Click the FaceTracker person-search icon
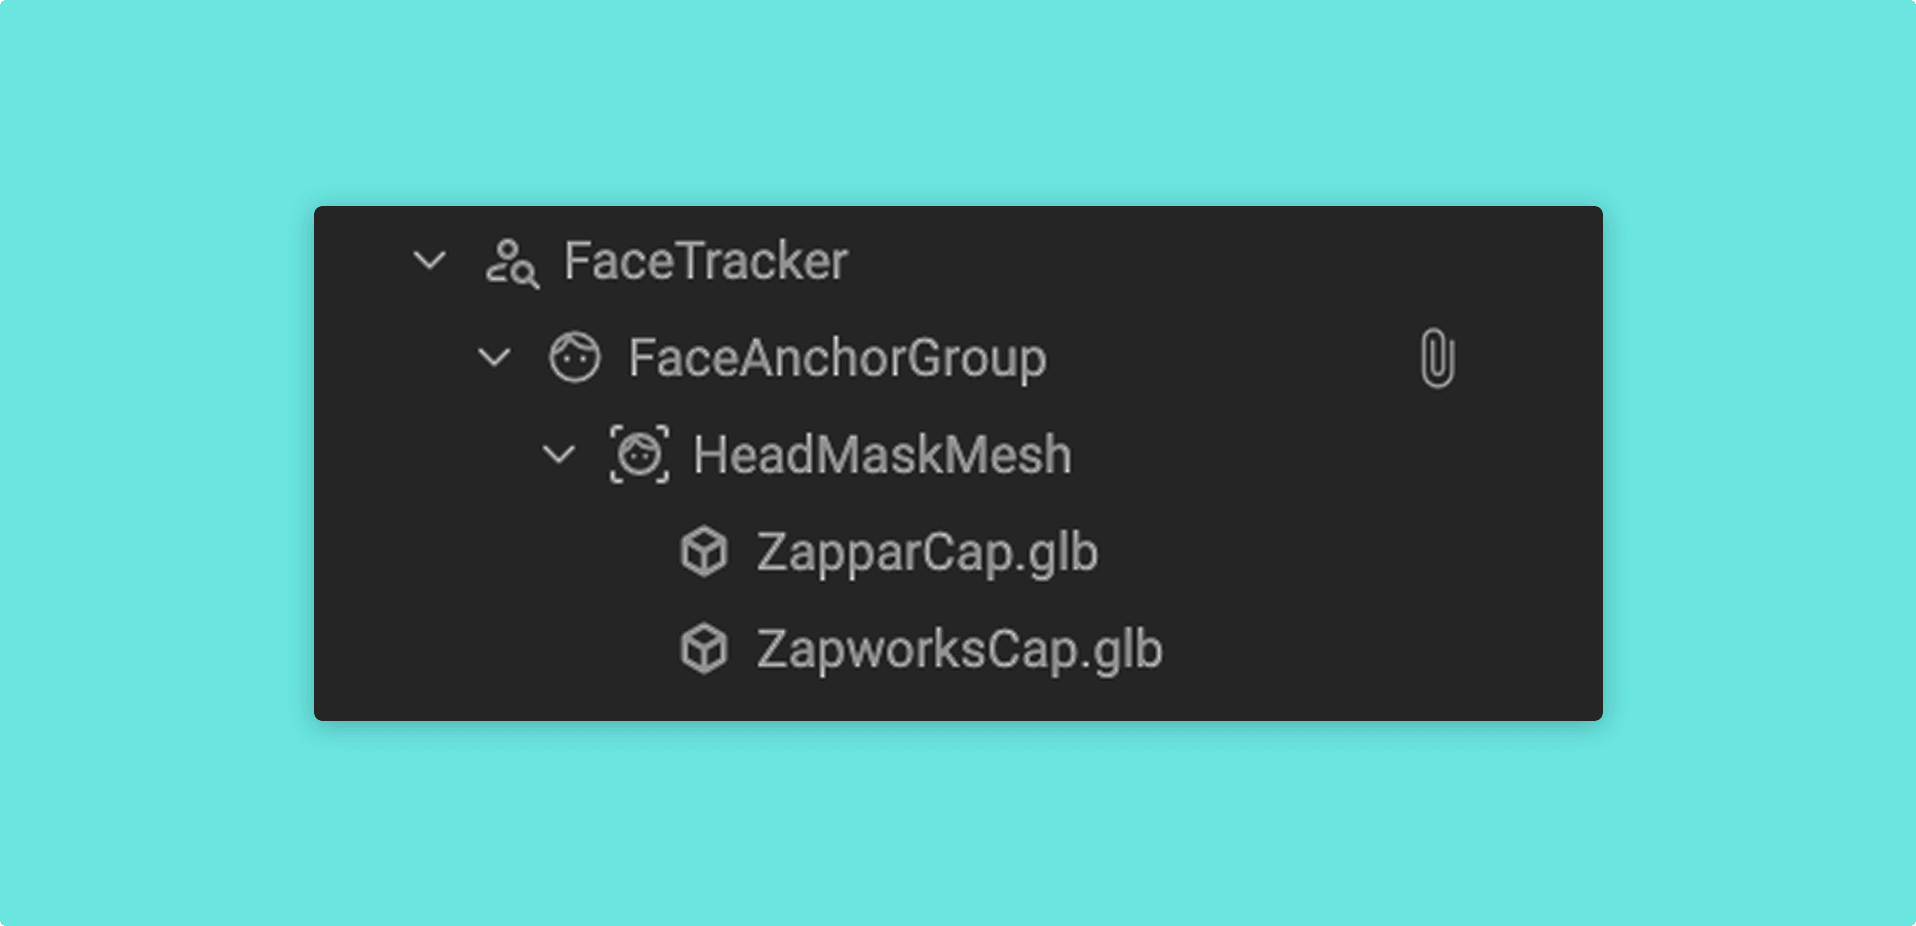Viewport: 1916px width, 926px height. tap(512, 263)
